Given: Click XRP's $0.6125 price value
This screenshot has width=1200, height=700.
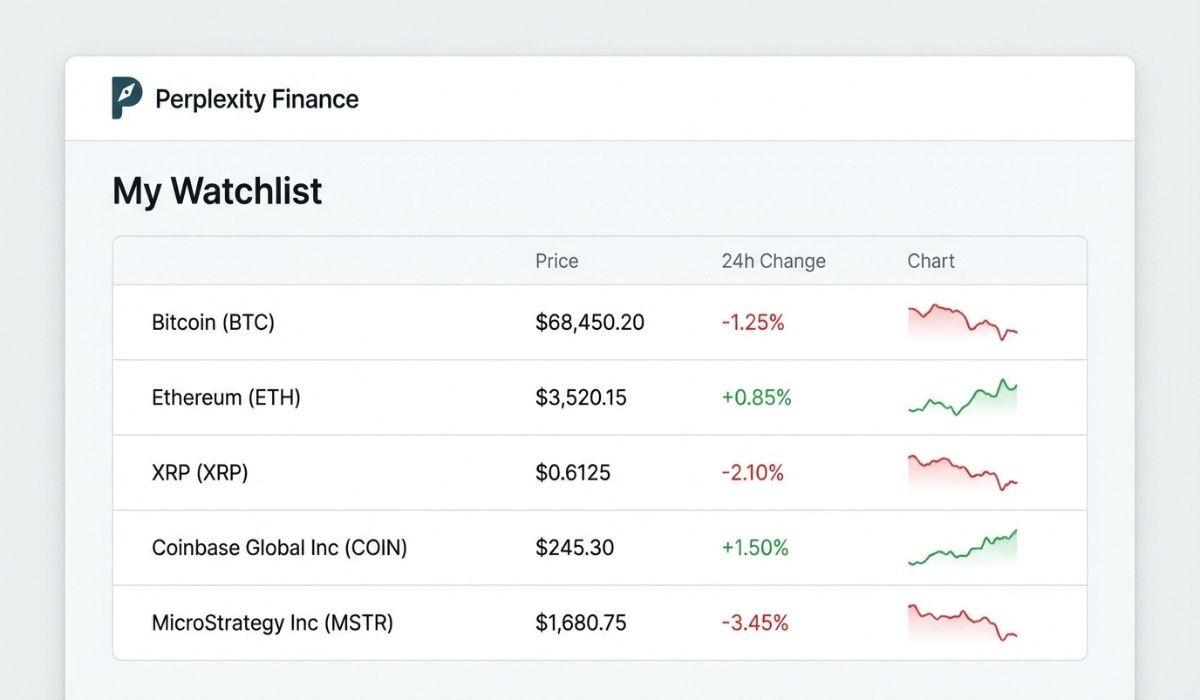Looking at the screenshot, I should (x=574, y=472).
